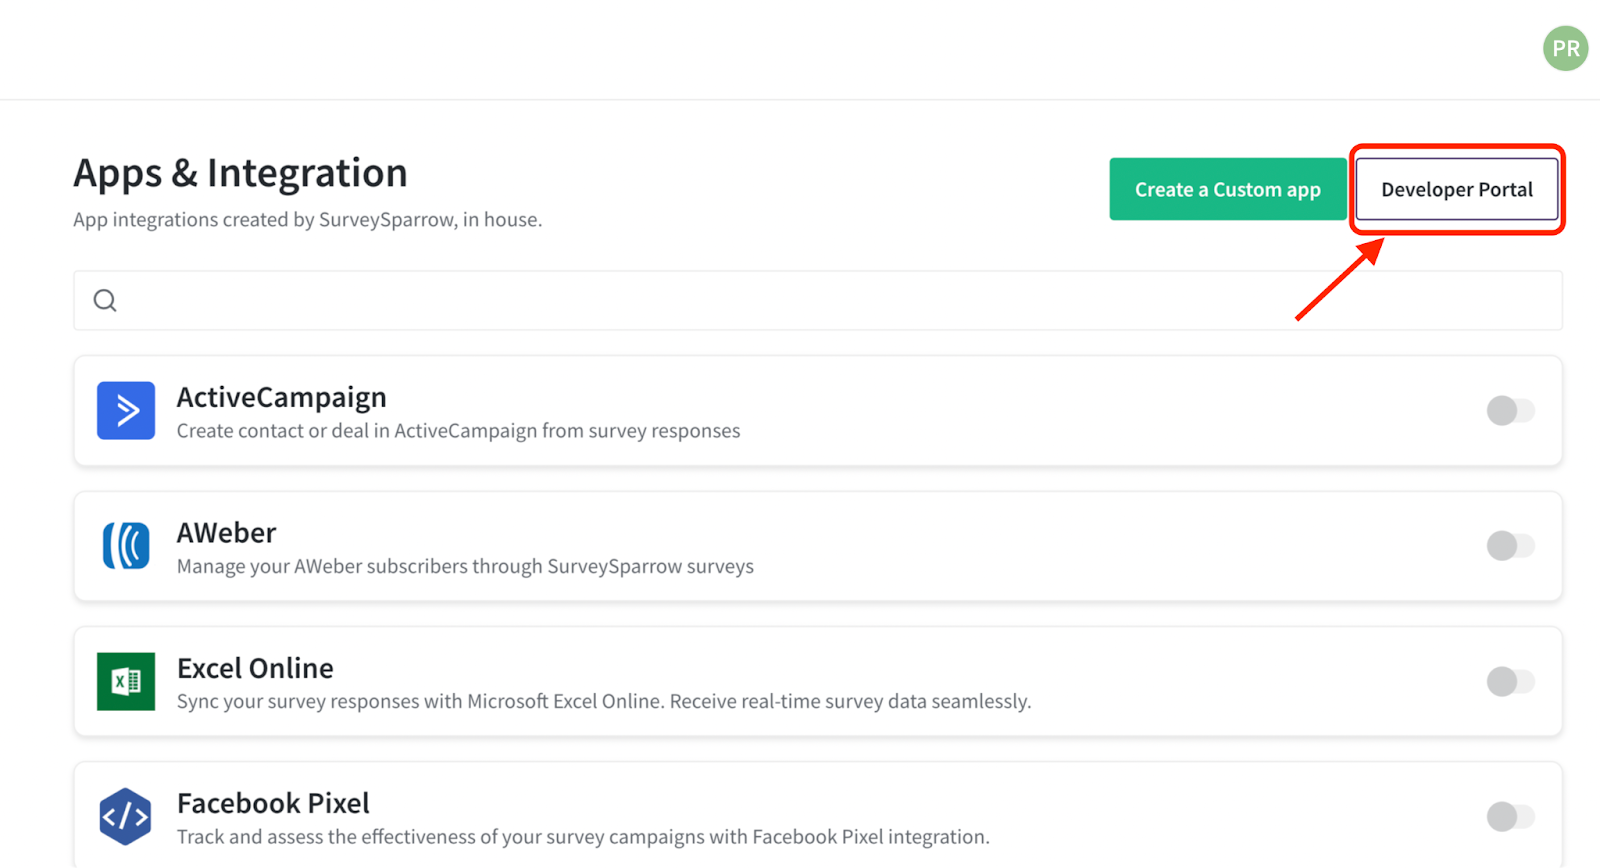Click the Facebook Pixel app icon
Screen dimensions: 1600x868
[x=126, y=817]
